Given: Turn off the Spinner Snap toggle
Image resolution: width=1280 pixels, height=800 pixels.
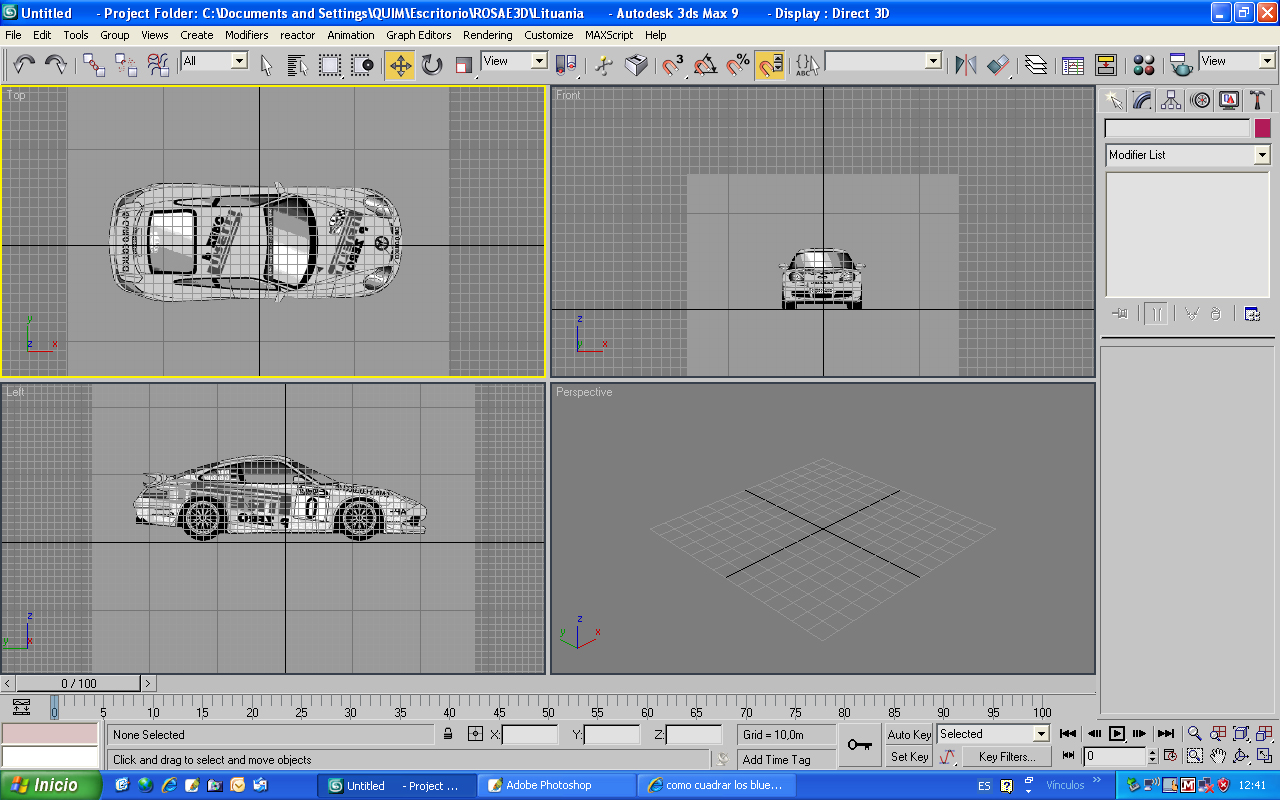Looking at the screenshot, I should coord(770,65).
